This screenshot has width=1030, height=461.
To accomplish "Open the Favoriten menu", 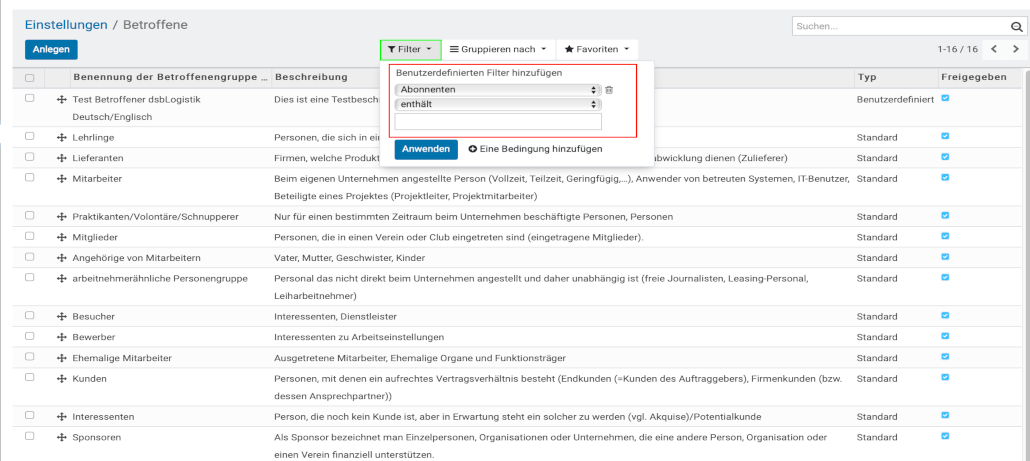I will click(597, 49).
